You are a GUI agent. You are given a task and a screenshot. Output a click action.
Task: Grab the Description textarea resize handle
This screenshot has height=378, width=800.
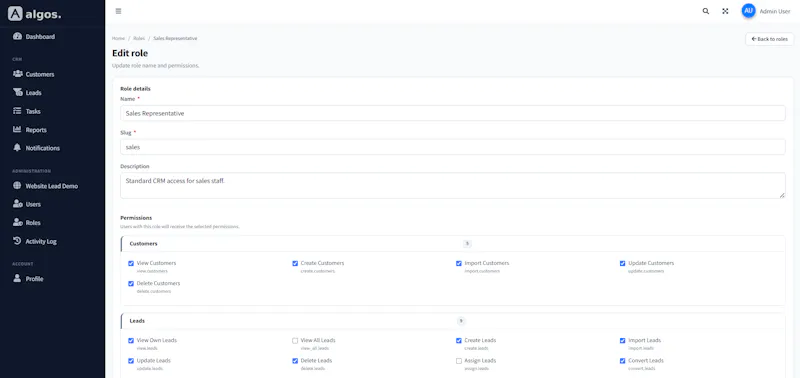pos(783,195)
